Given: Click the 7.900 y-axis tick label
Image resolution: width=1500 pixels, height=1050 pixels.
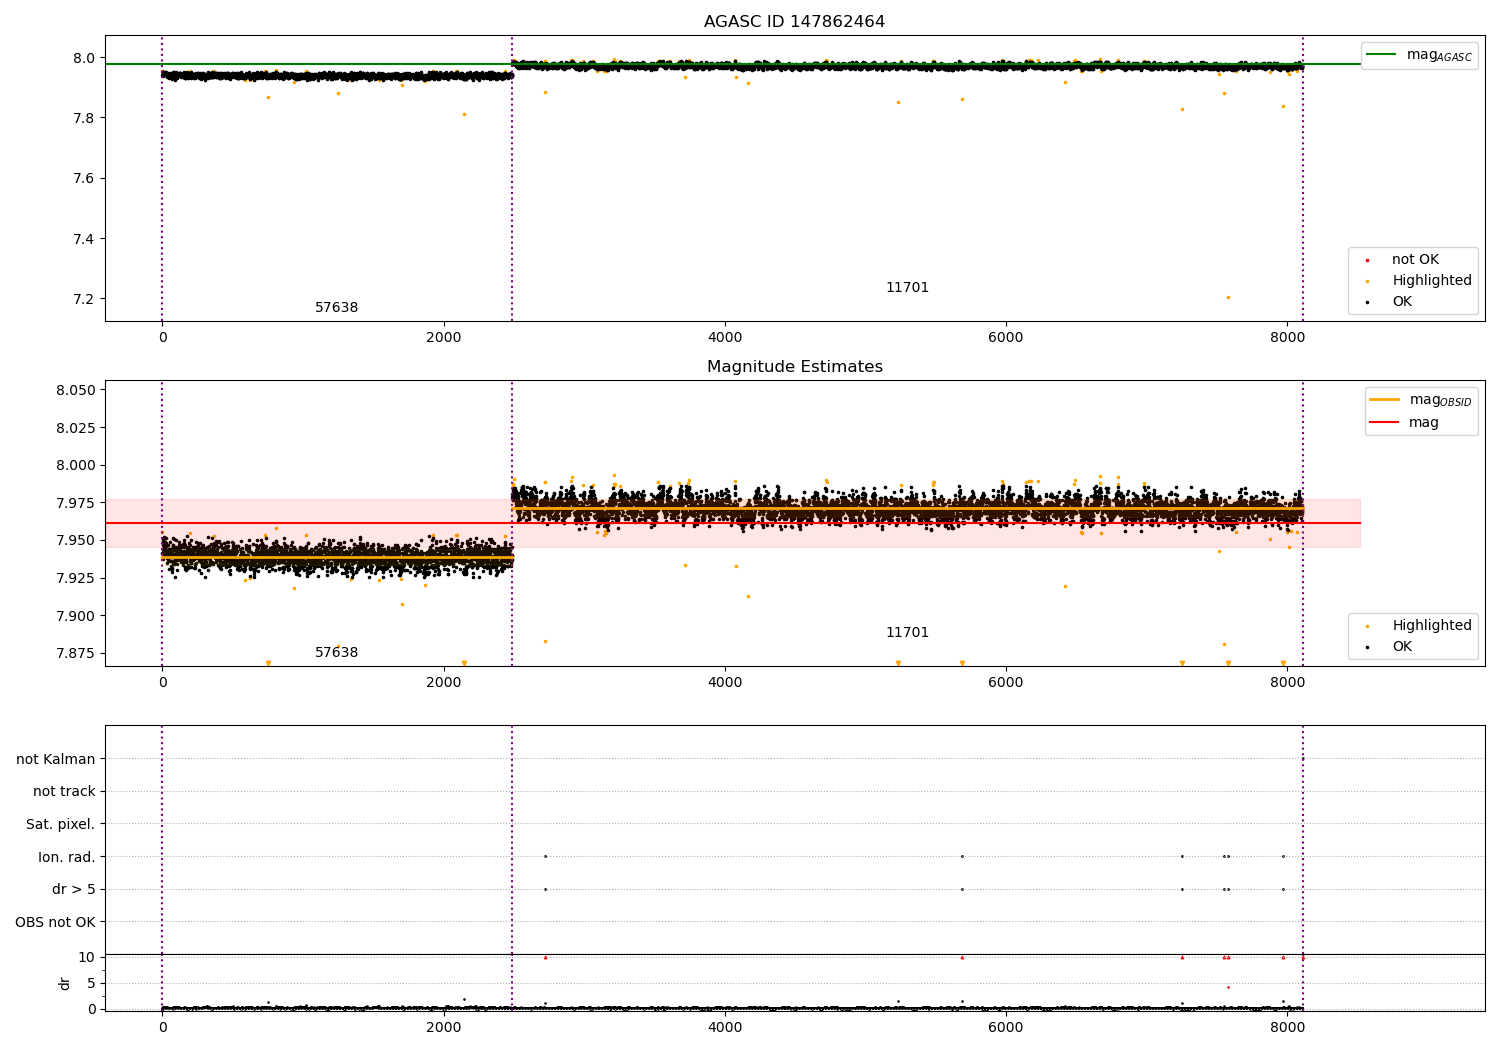Looking at the screenshot, I should [77, 617].
